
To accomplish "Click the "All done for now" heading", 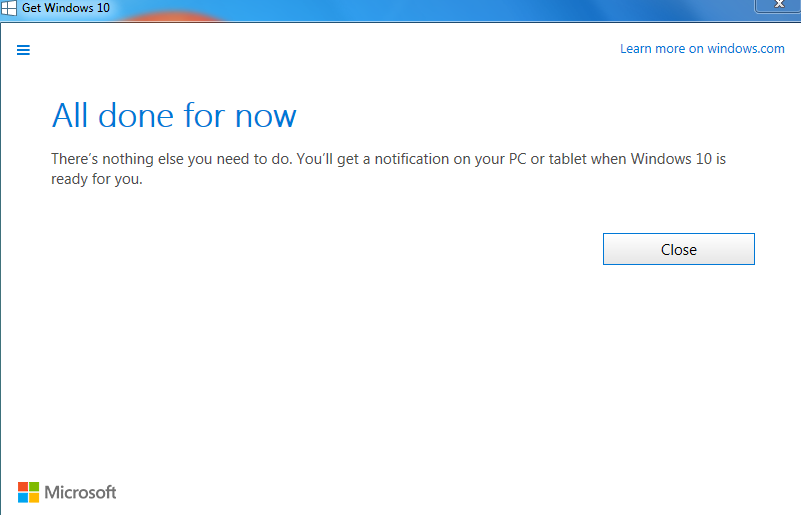I will (x=174, y=116).
